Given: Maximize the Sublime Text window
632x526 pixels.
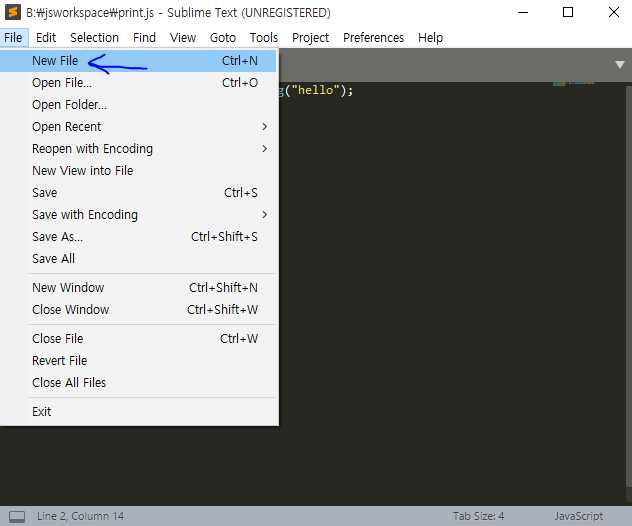Looking at the screenshot, I should pyautogui.click(x=568, y=12).
